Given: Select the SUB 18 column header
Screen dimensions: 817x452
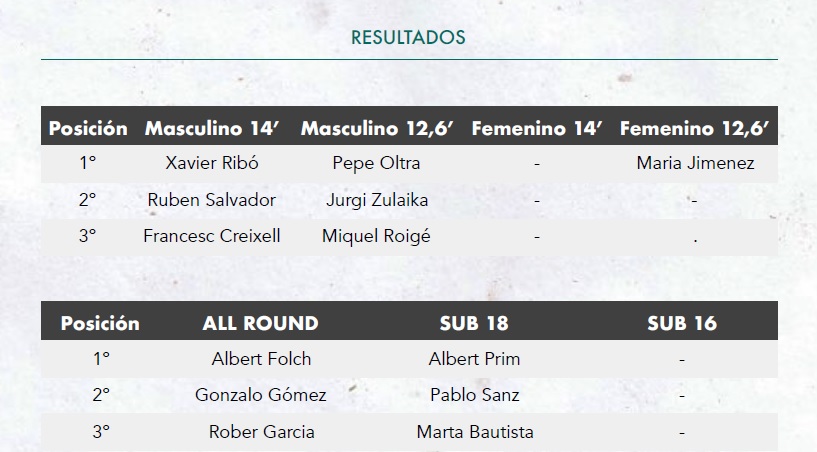Looking at the screenshot, I should (x=474, y=323).
